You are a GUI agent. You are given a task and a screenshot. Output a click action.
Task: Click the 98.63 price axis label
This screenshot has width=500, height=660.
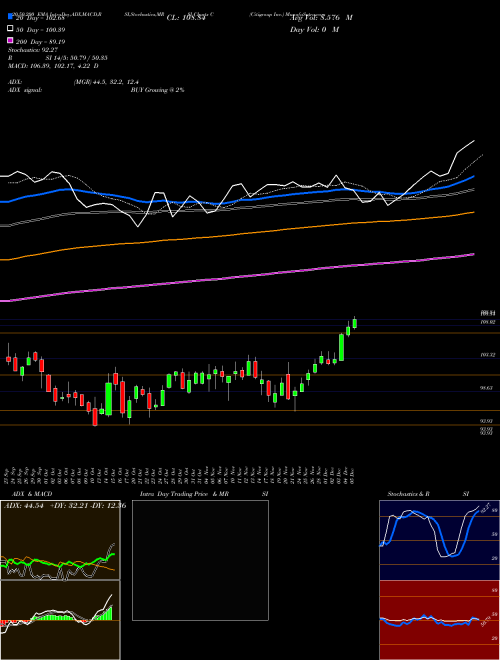487,388
